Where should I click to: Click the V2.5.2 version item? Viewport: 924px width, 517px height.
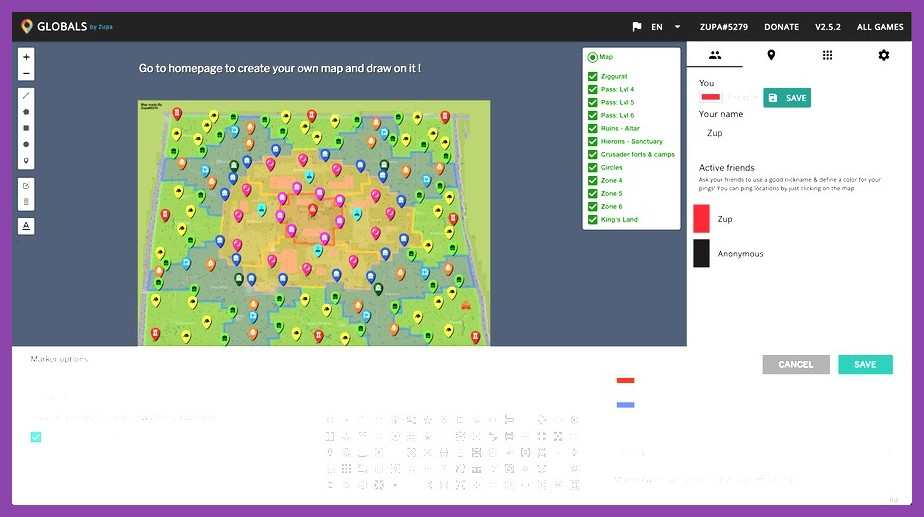point(828,27)
